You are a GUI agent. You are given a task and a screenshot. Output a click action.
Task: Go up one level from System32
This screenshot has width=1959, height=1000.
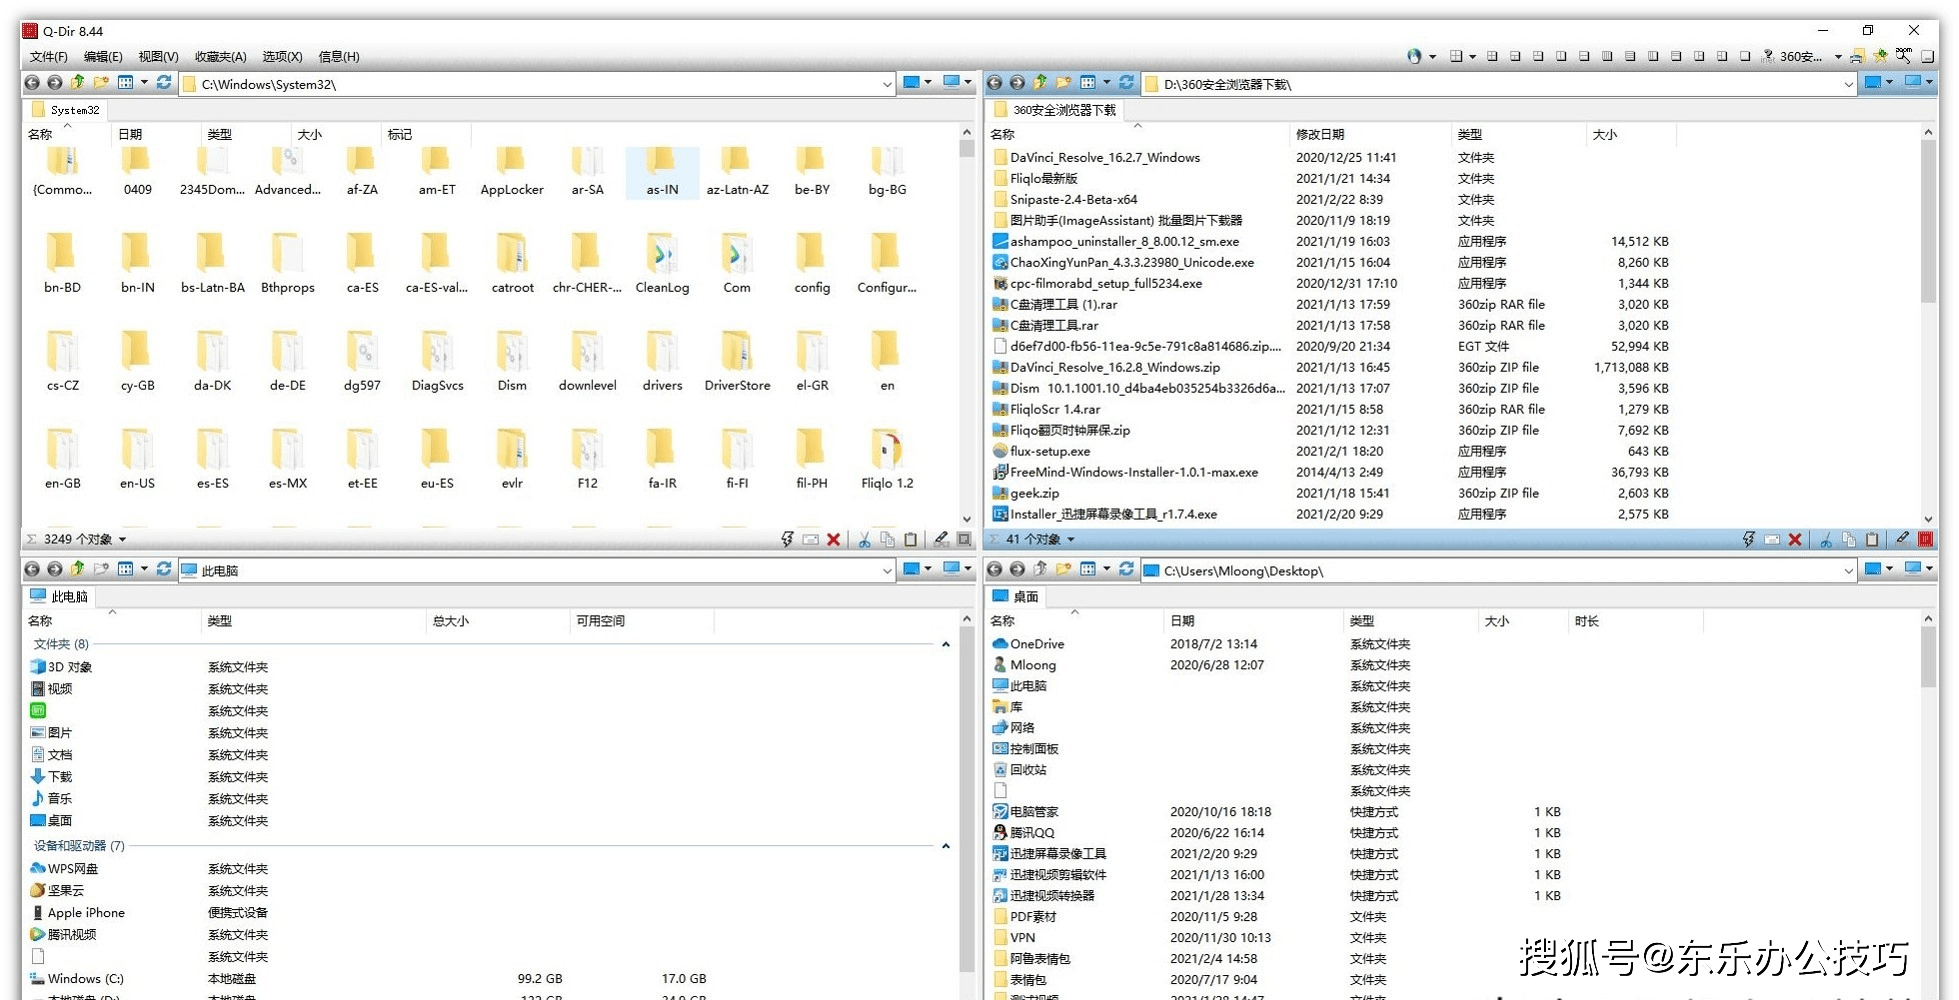(78, 83)
